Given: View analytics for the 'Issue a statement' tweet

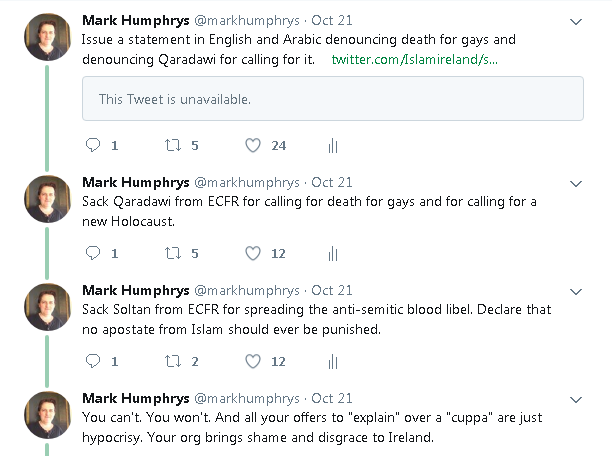Looking at the screenshot, I should pos(333,146).
